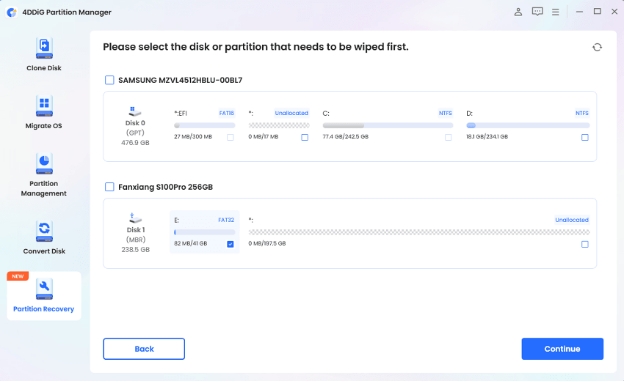
Task: Open the hamburger menu
Action: [x=556, y=12]
